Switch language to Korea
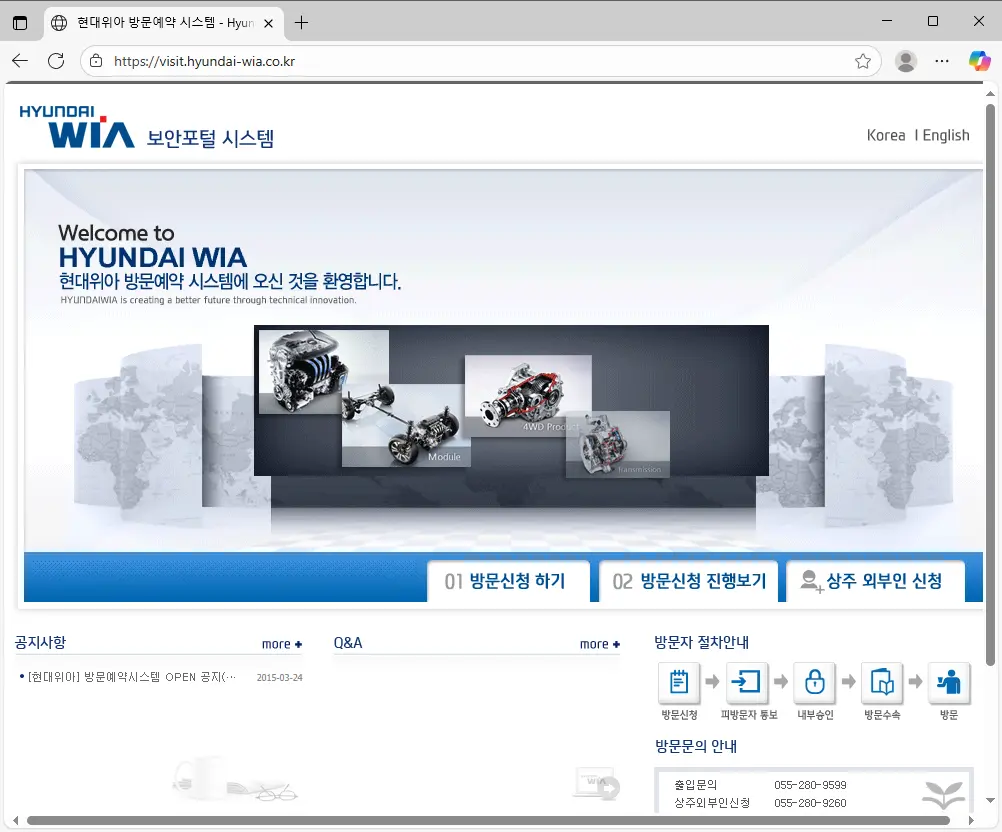Image resolution: width=1002 pixels, height=832 pixels. [885, 135]
